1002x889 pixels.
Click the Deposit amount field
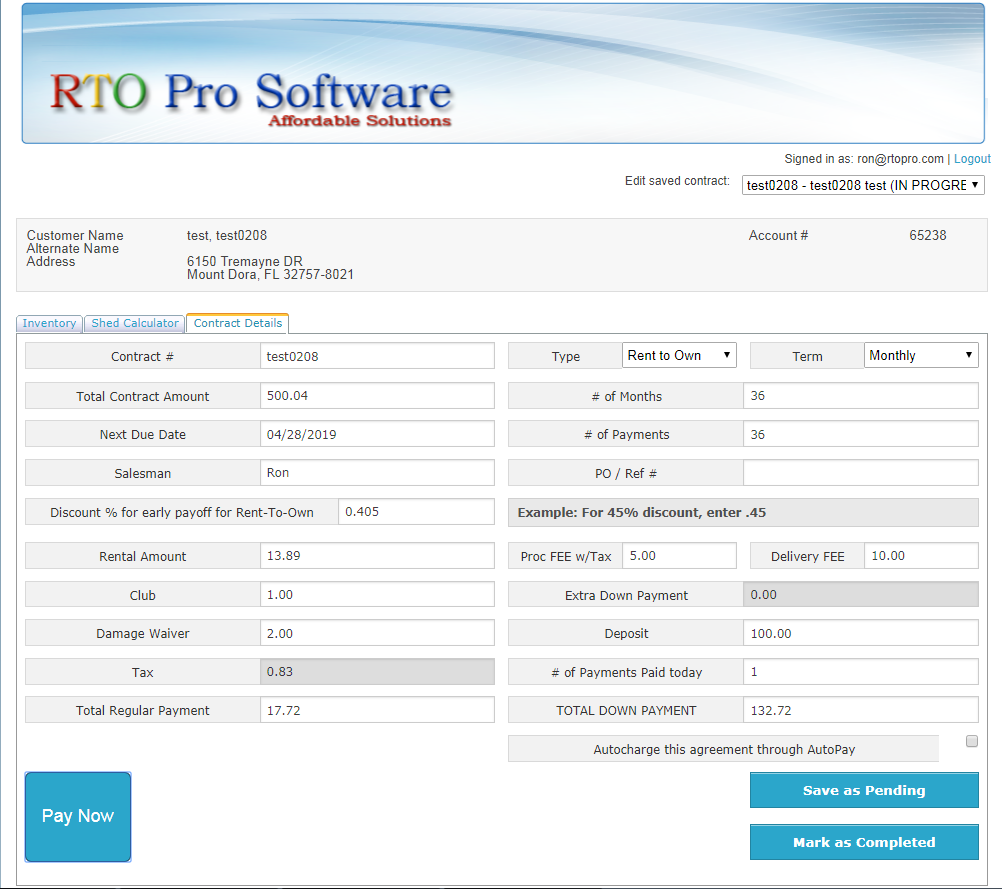point(860,633)
